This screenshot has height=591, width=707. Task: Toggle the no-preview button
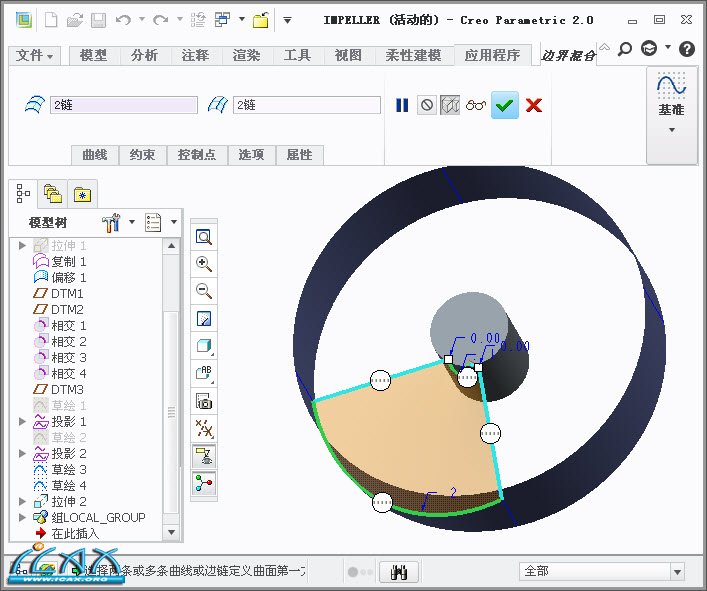tap(427, 105)
